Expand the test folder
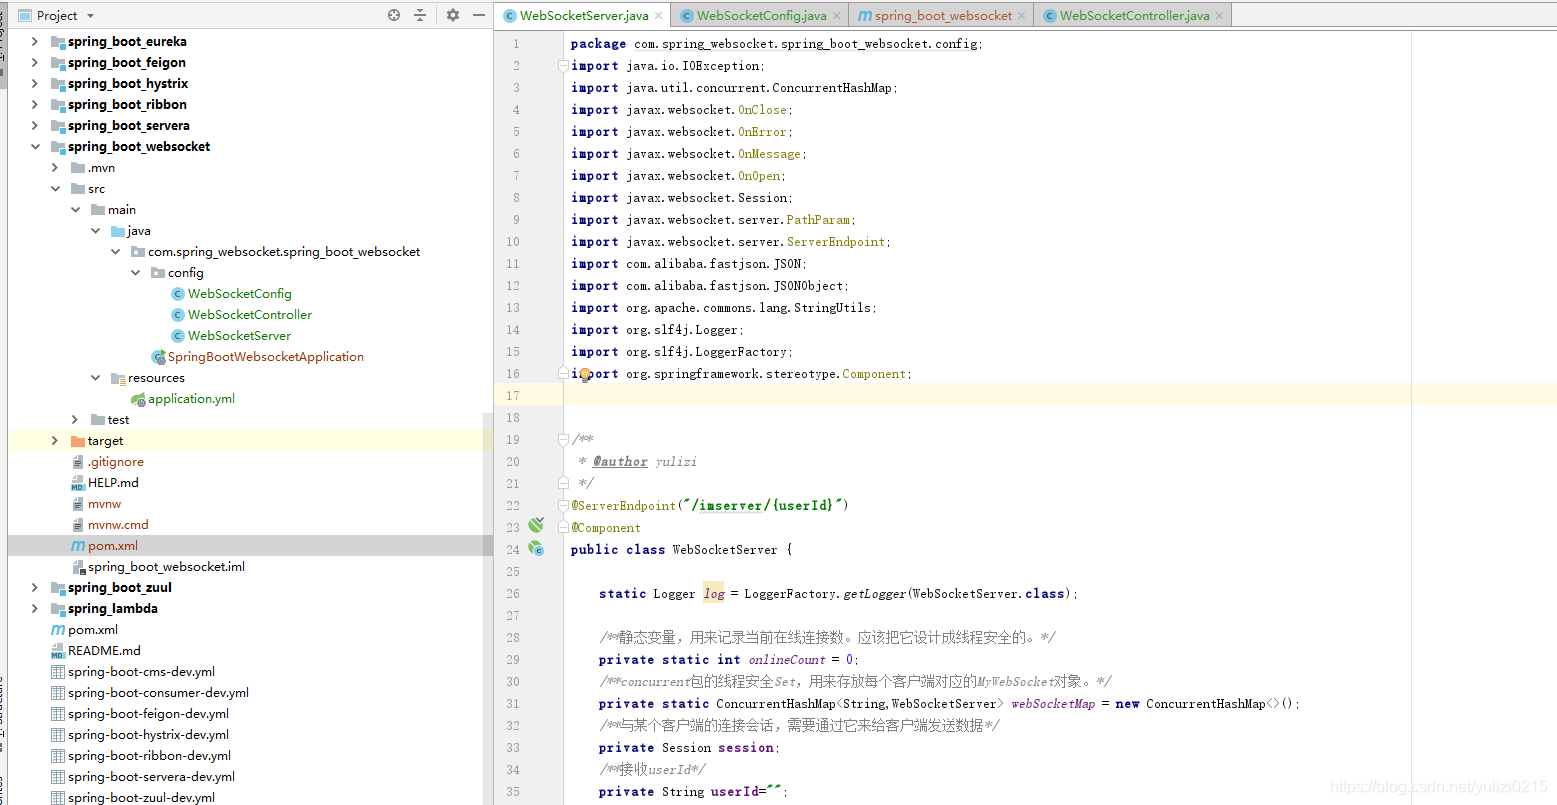The height and width of the screenshot is (805, 1557). point(75,419)
